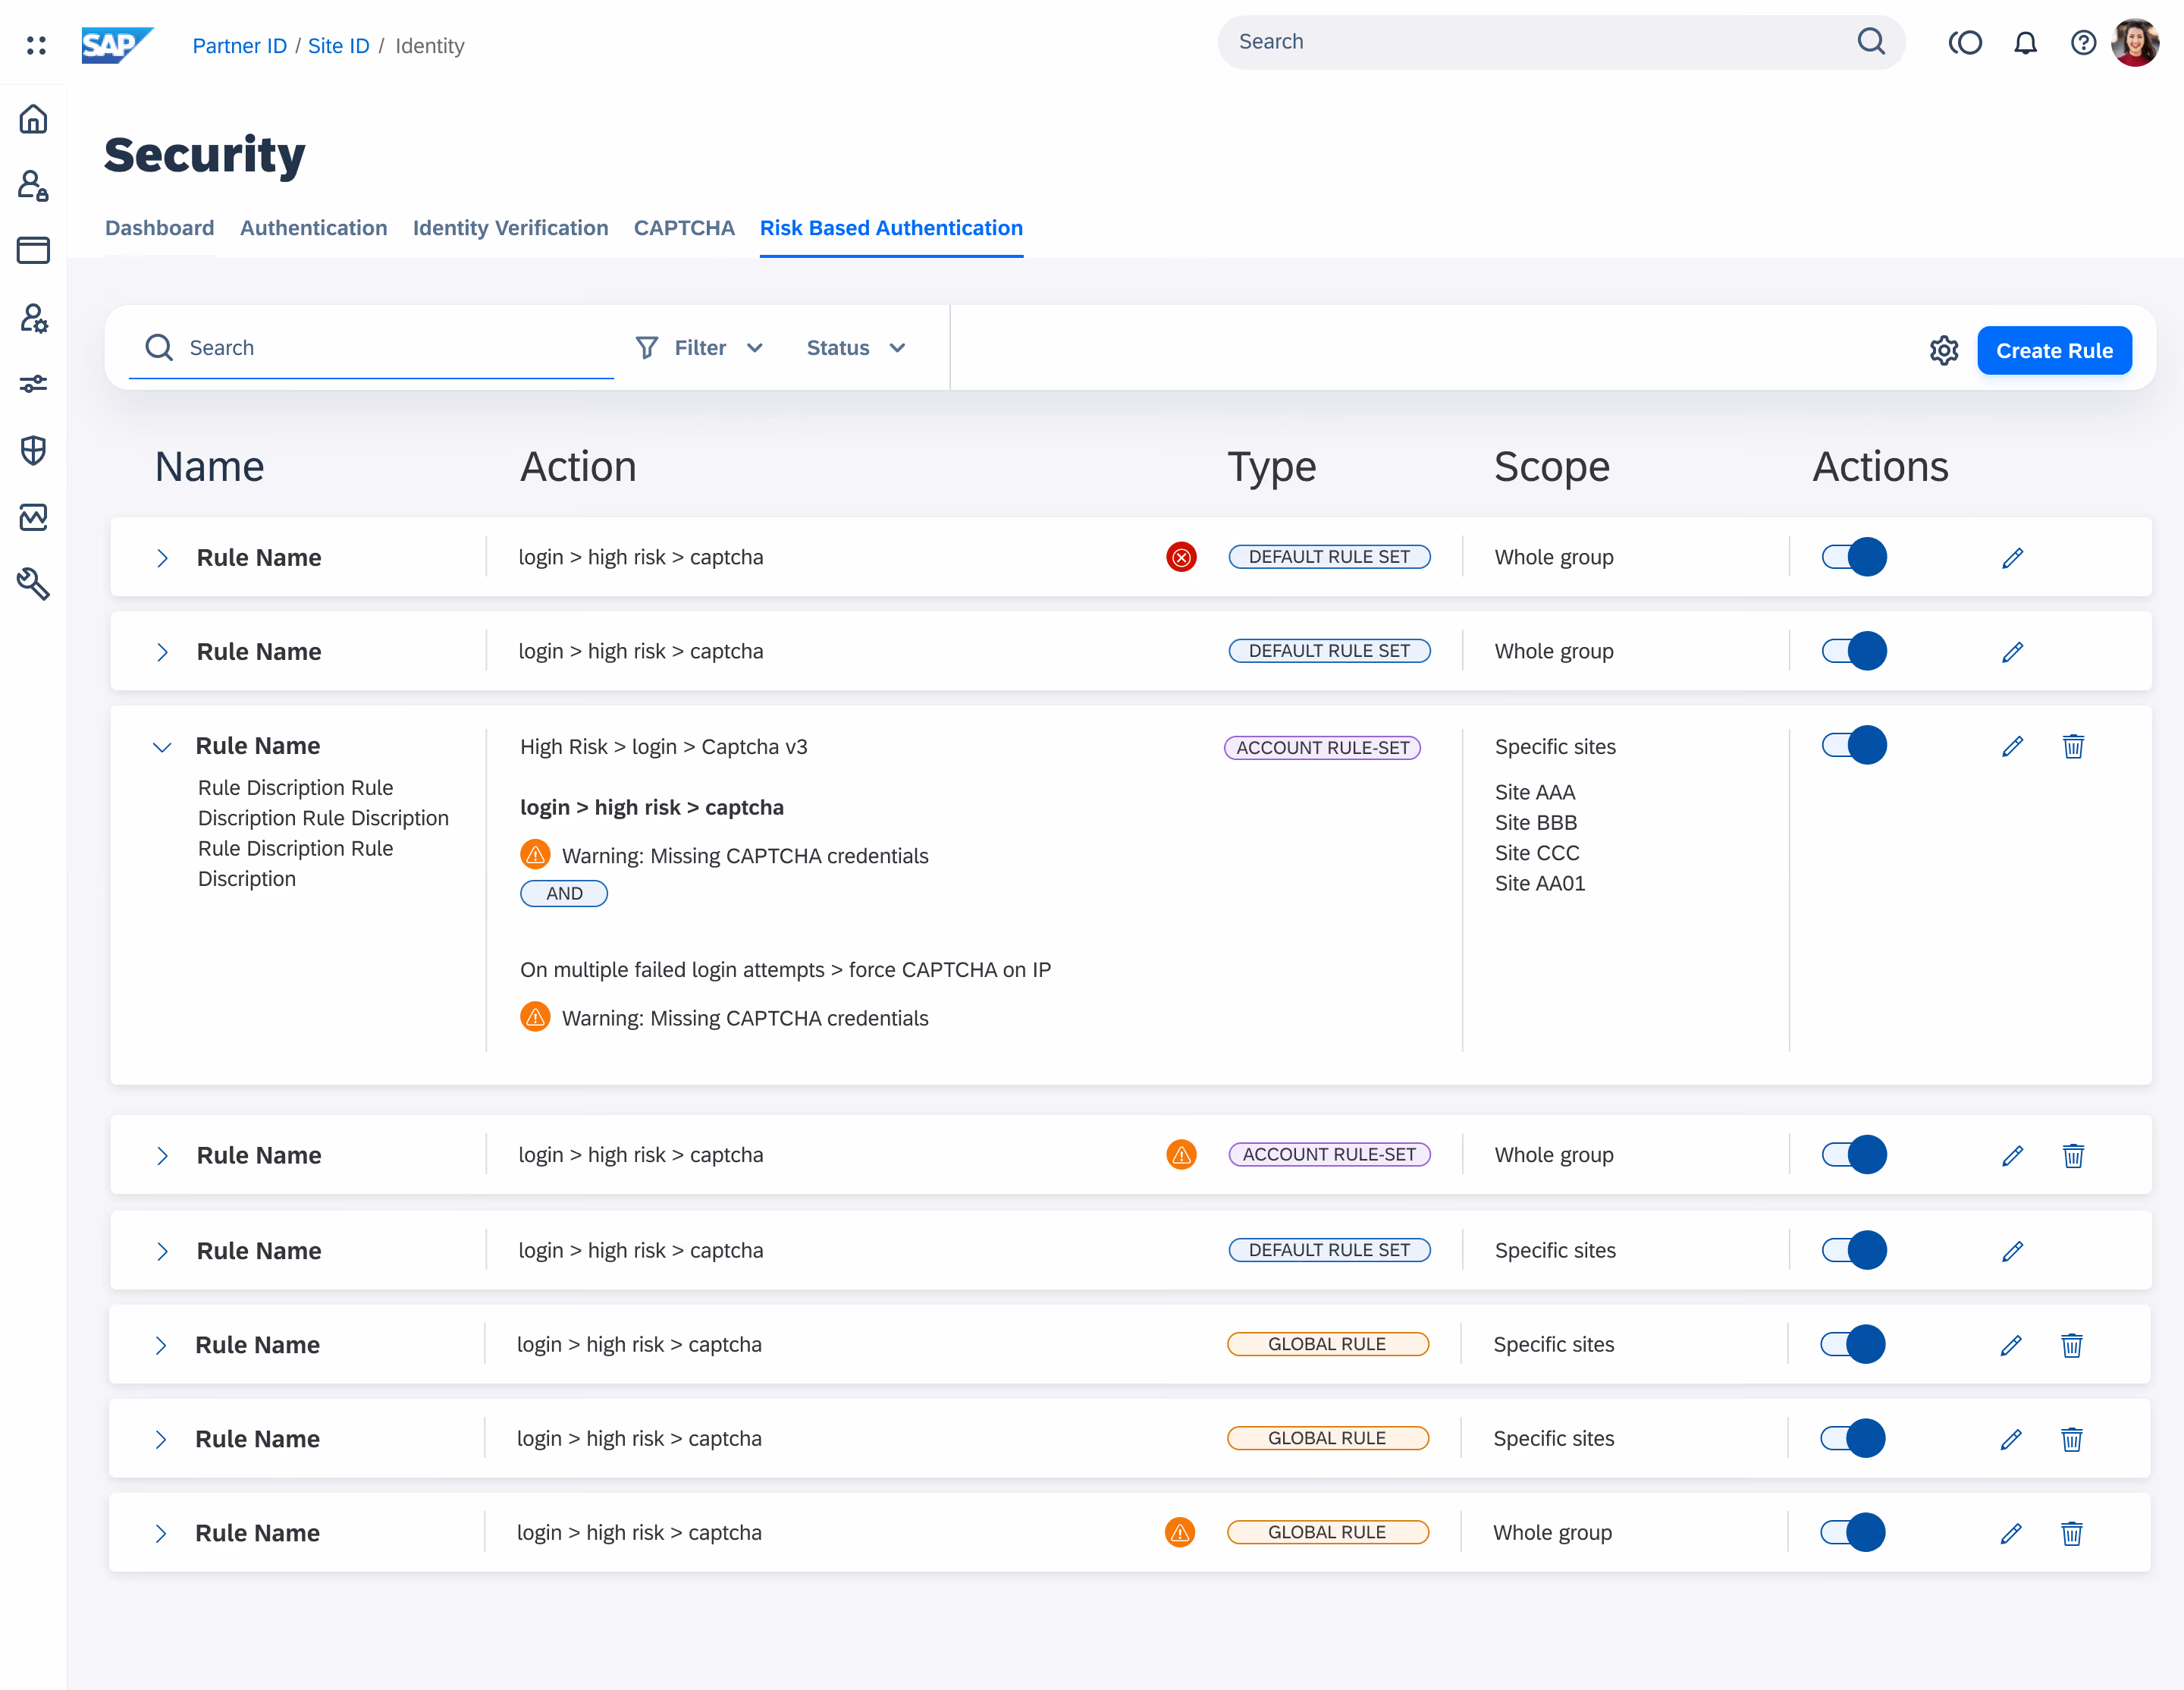Click into the global Search box at top
The width and height of the screenshot is (2184, 1690).
[x=1561, y=42]
